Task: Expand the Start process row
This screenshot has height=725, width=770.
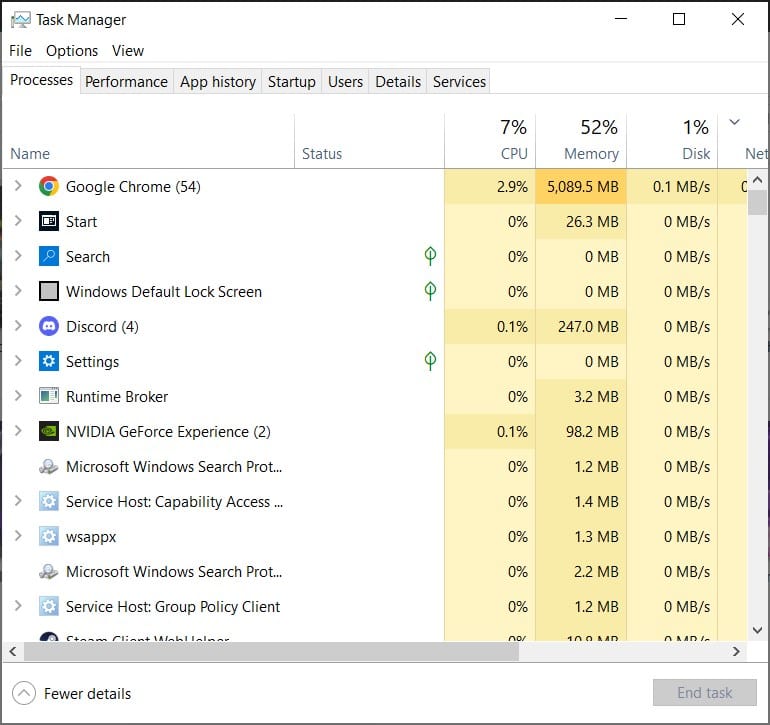Action: coord(18,221)
